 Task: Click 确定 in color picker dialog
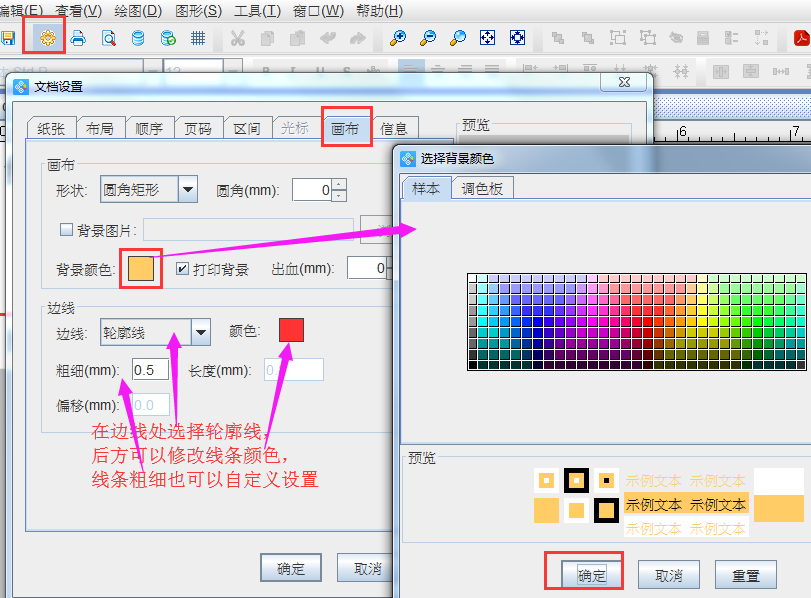pyautogui.click(x=591, y=575)
